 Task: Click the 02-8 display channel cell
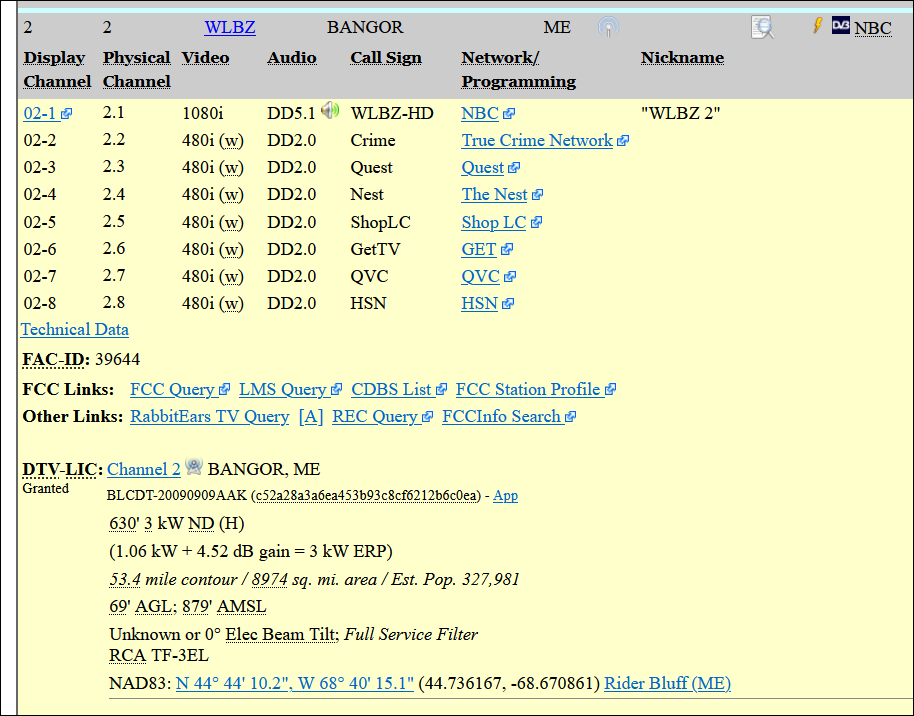[x=40, y=304]
